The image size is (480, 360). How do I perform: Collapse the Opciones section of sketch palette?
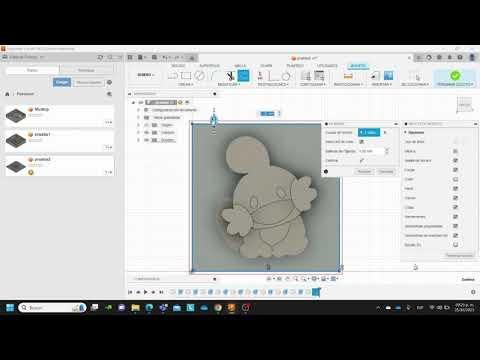pyautogui.click(x=406, y=132)
